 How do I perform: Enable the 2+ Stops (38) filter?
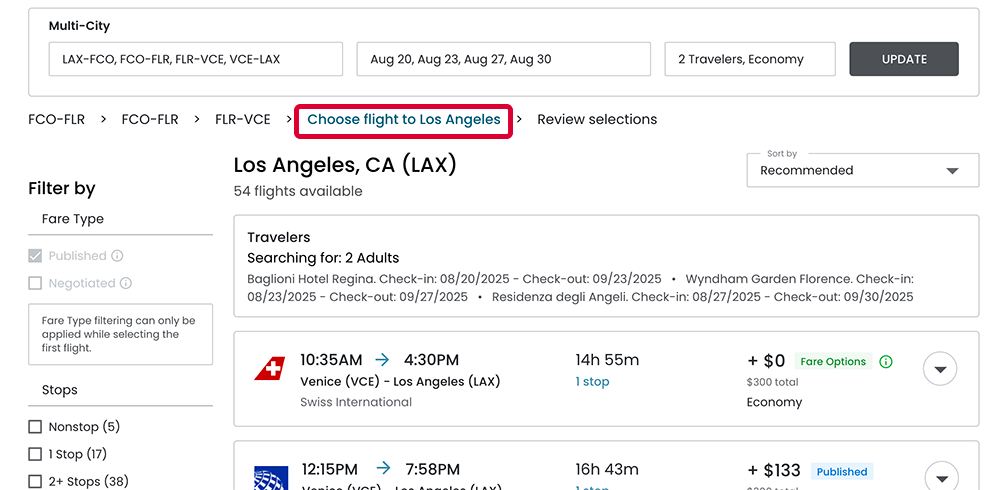[36, 482]
